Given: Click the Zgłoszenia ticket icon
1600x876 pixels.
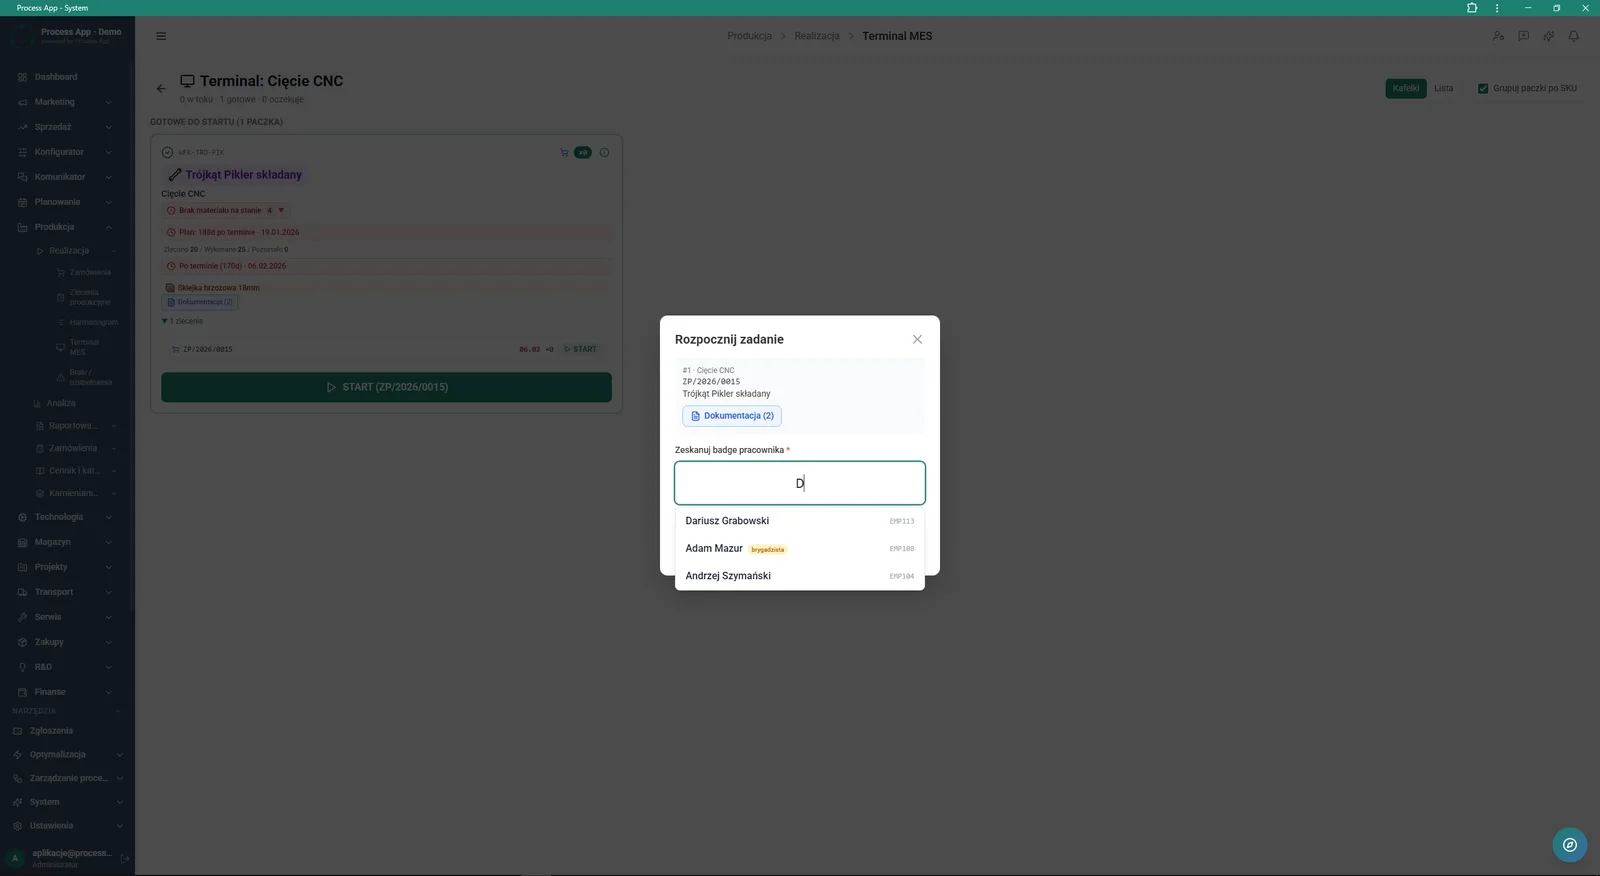Looking at the screenshot, I should click(x=17, y=731).
